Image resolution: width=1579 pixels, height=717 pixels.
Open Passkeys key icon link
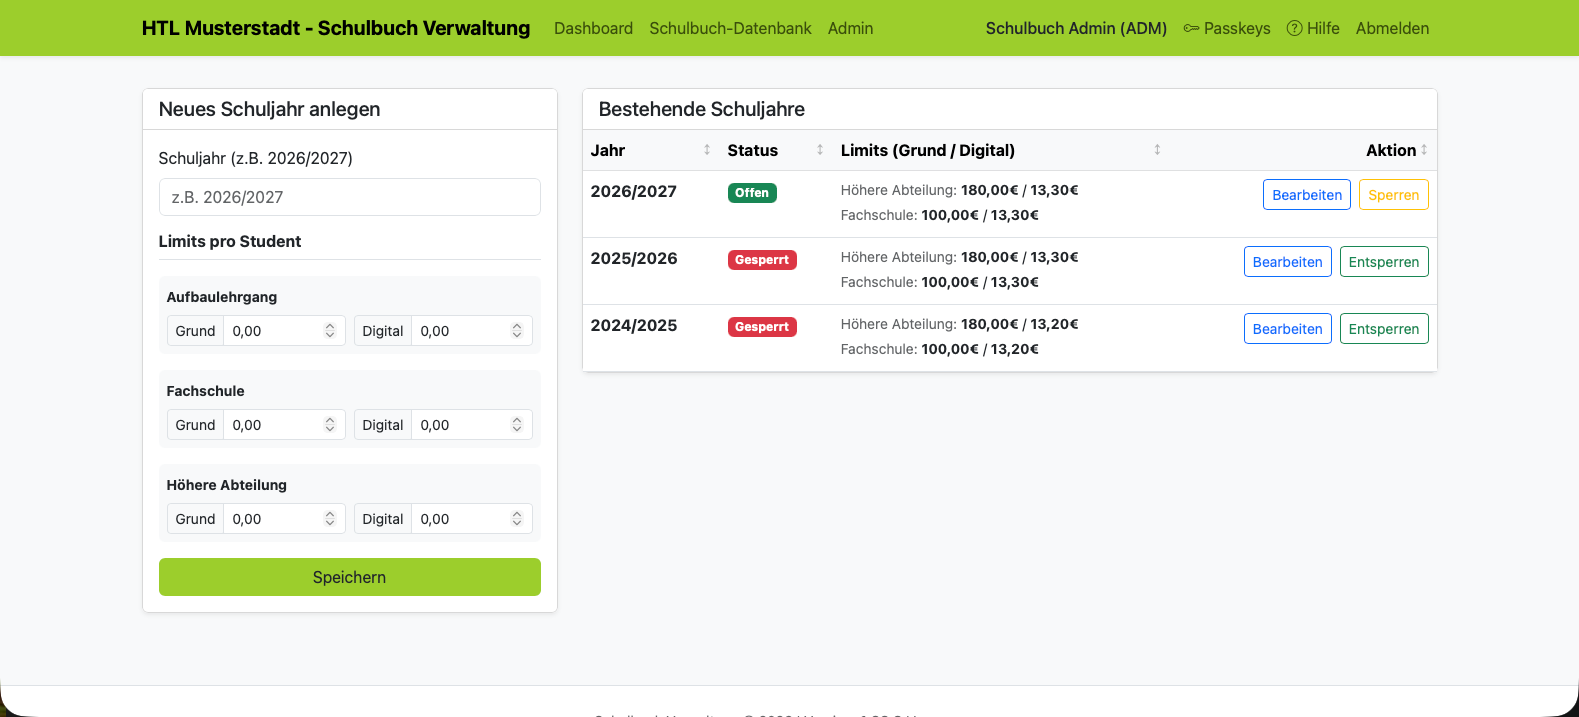(1191, 28)
